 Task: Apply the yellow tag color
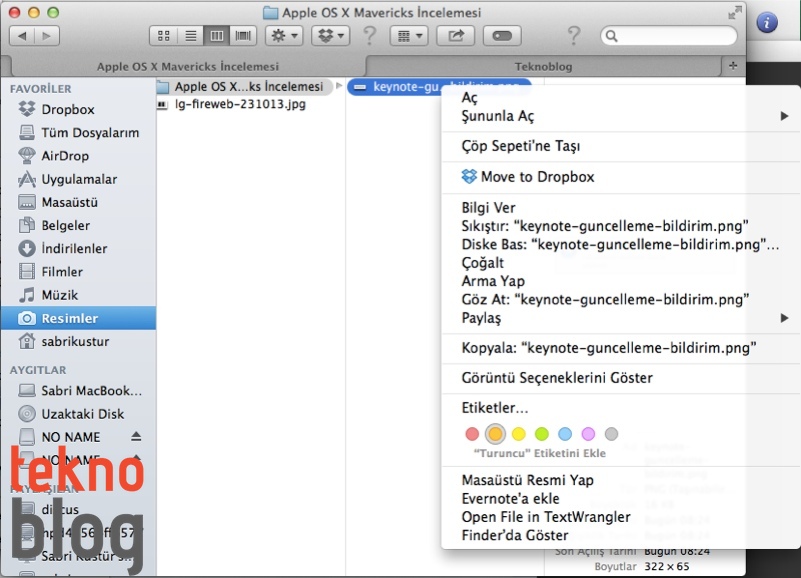519,434
